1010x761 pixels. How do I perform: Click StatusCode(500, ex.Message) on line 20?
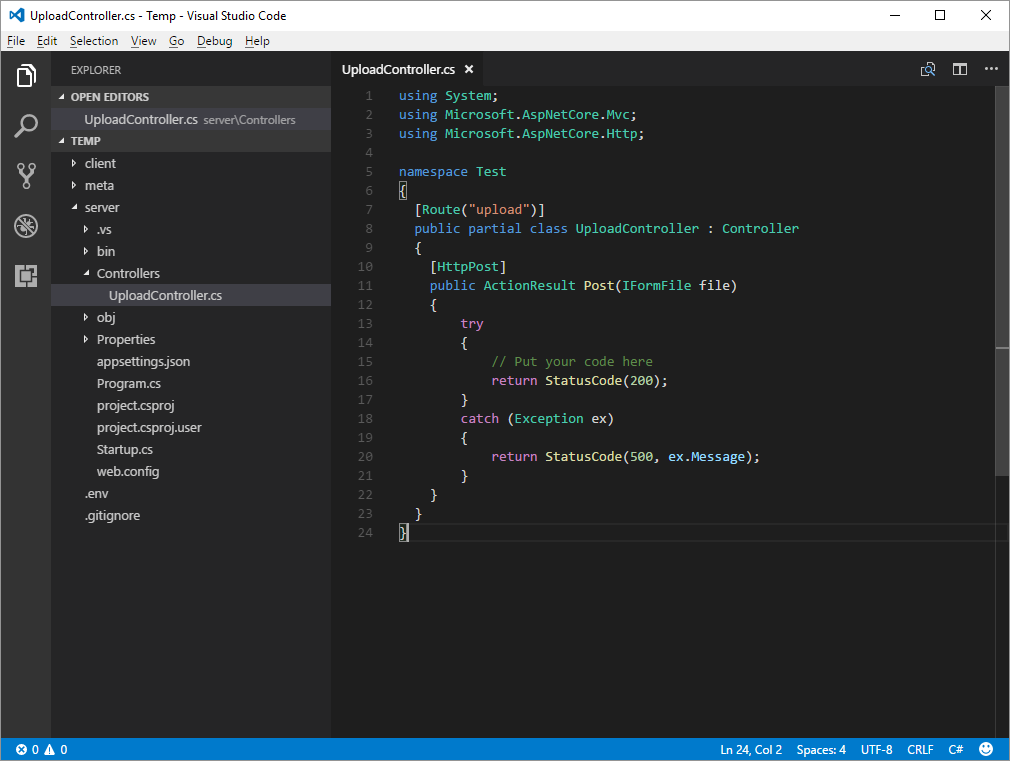point(649,456)
